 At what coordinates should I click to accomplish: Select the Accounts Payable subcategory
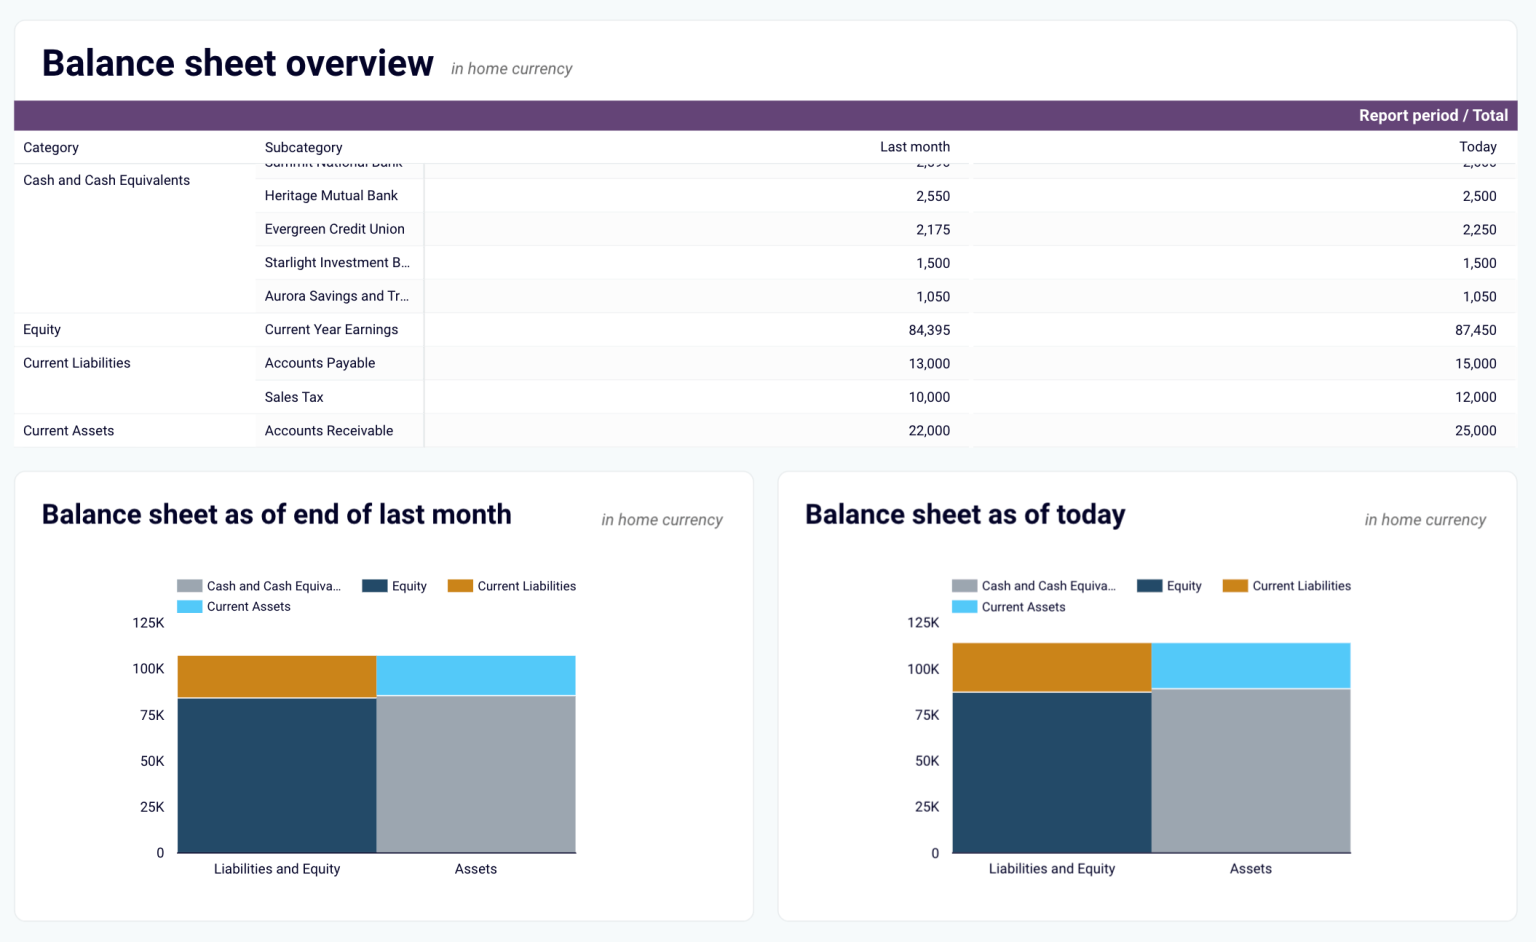pyautogui.click(x=320, y=363)
